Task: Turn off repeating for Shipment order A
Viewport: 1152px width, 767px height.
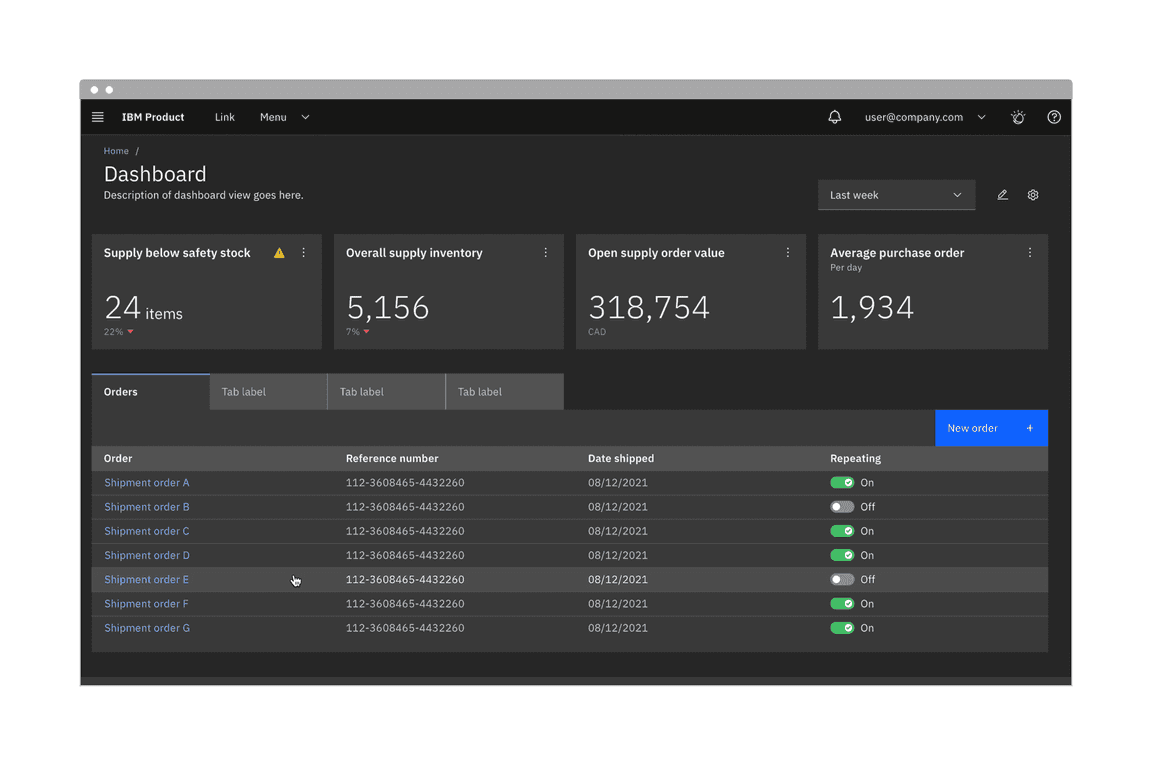Action: click(x=842, y=482)
